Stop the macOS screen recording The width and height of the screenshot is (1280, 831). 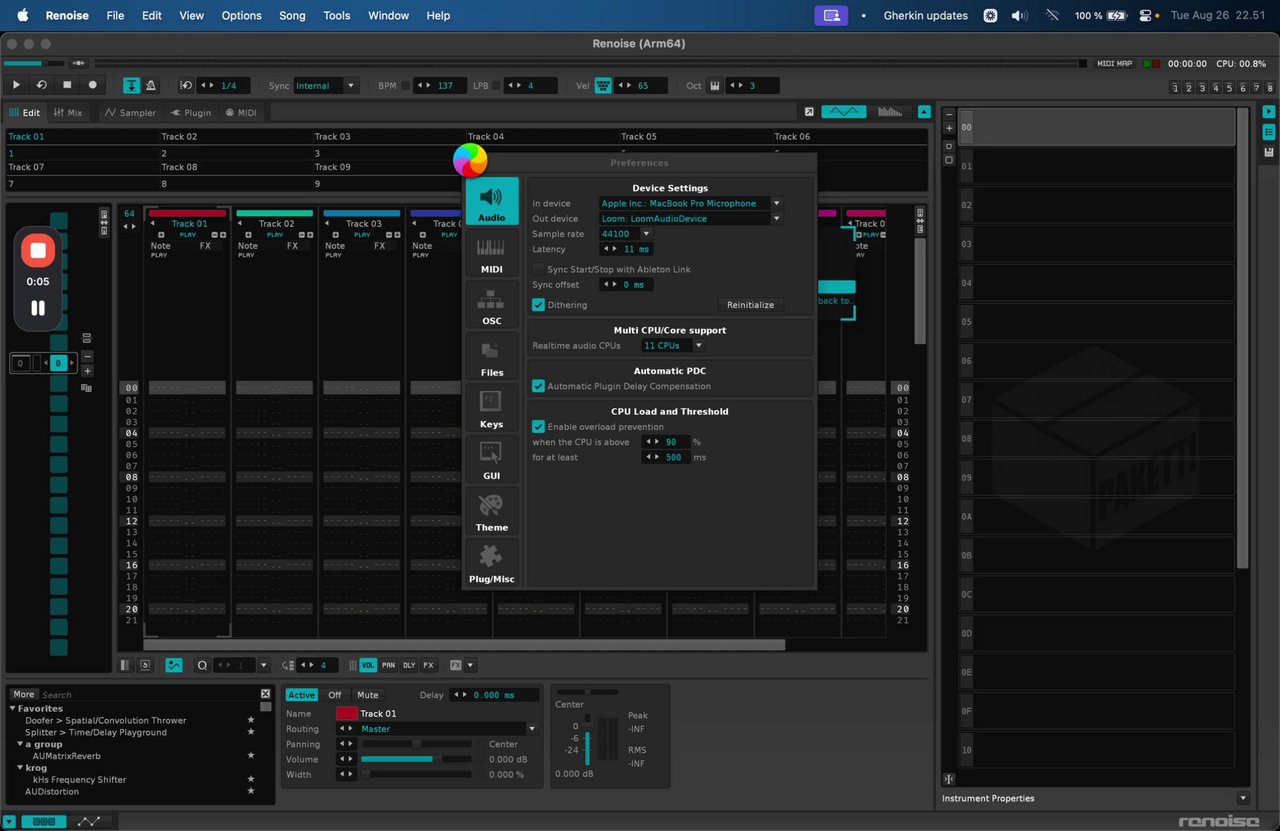click(x=37, y=250)
